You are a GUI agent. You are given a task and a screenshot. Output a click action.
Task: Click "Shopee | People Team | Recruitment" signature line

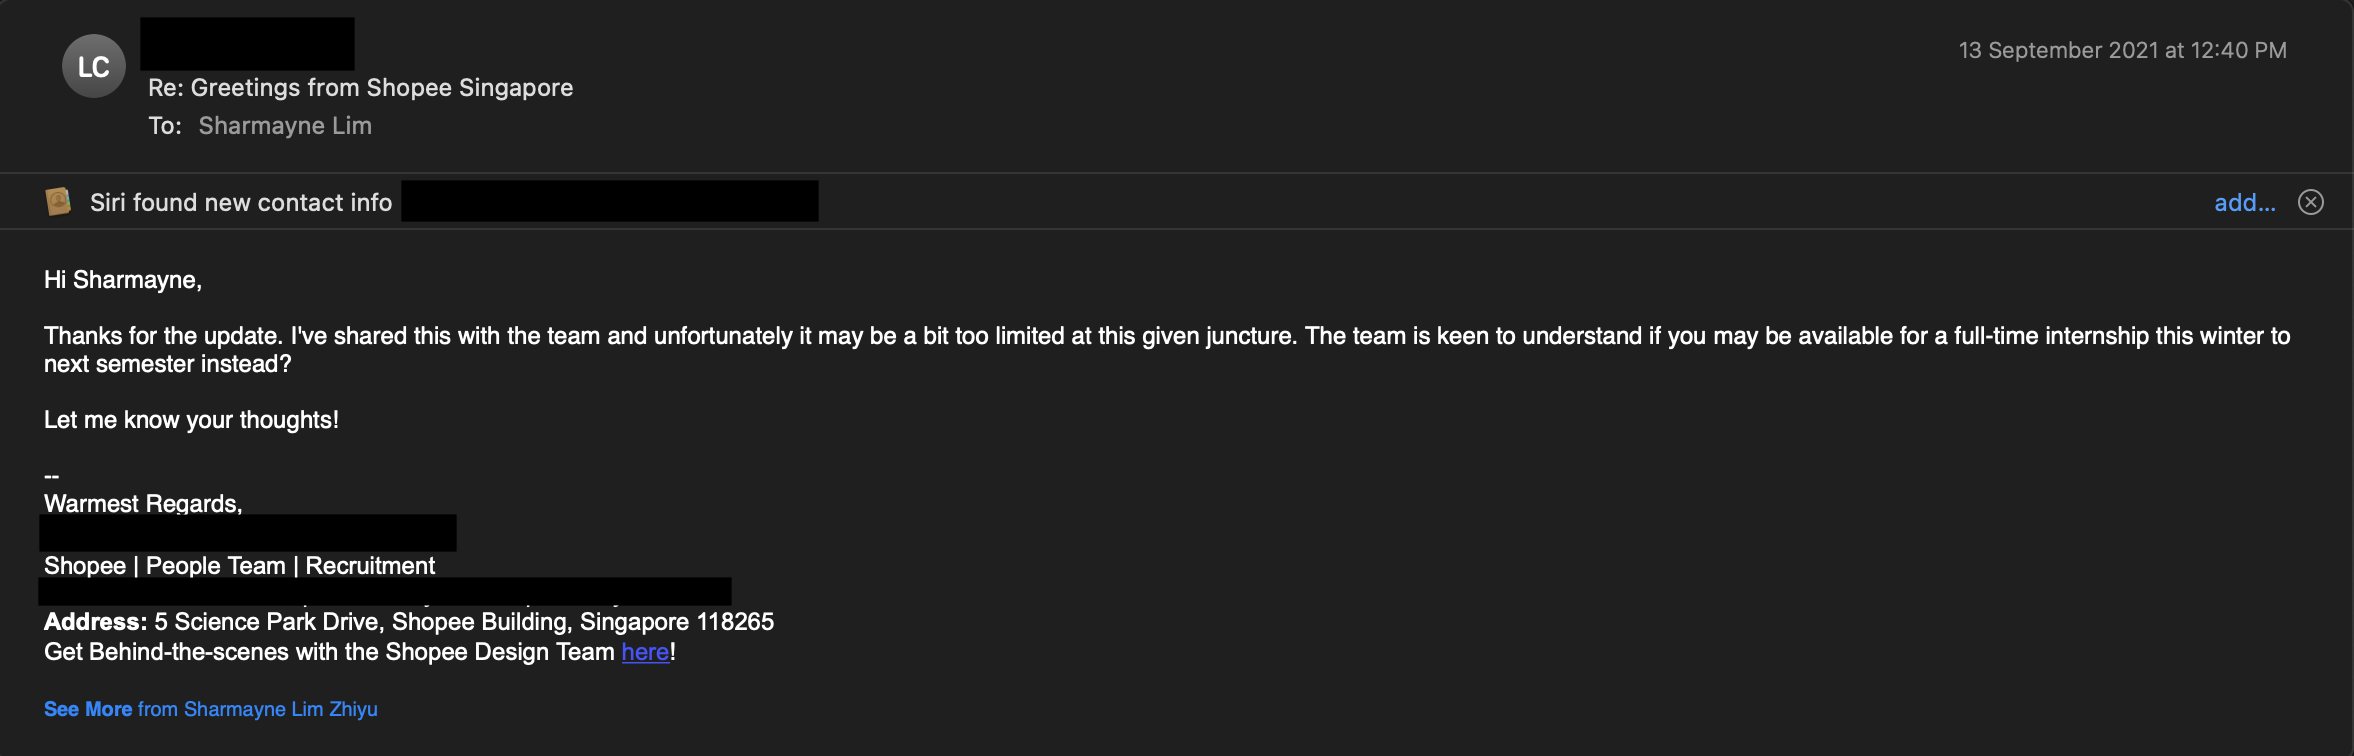point(239,566)
